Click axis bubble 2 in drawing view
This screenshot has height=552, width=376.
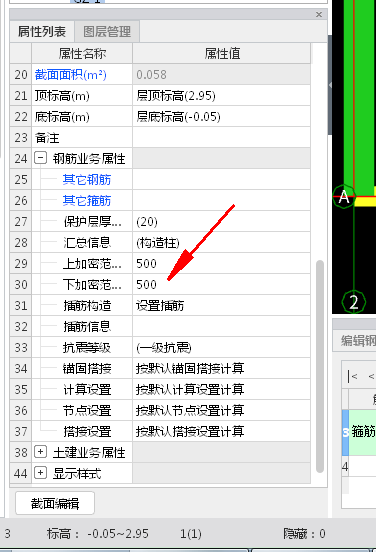353,302
